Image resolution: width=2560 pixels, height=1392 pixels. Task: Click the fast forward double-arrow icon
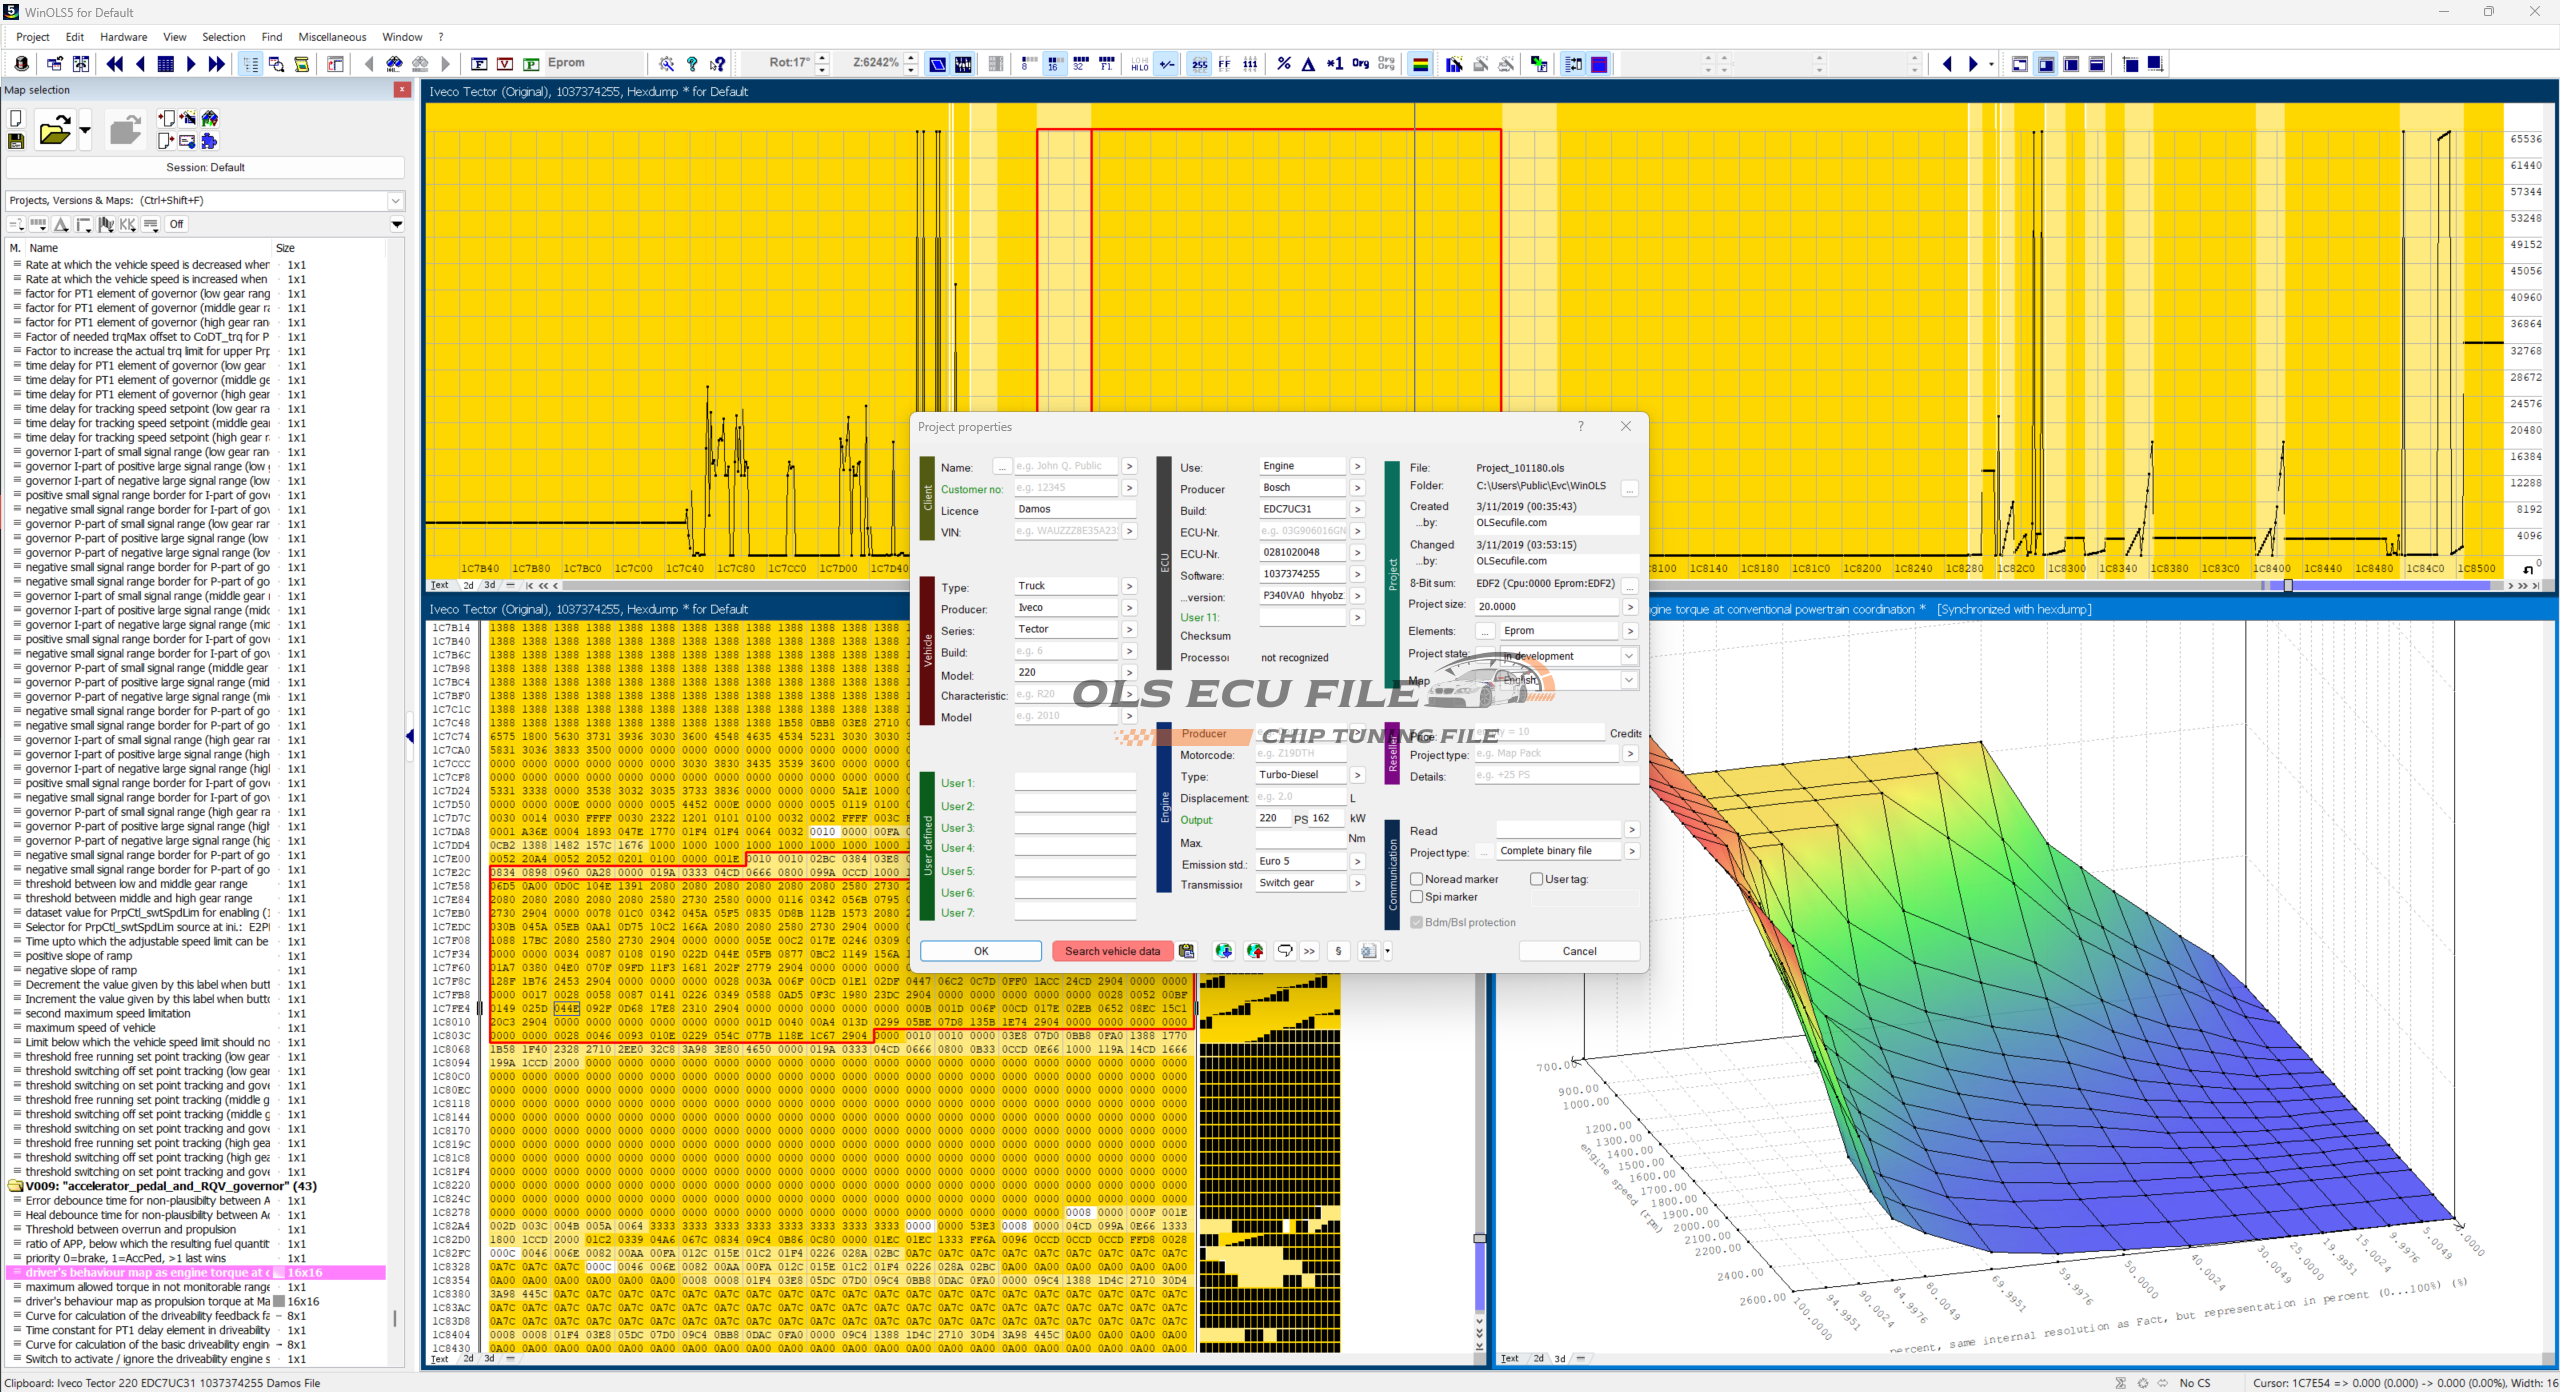tap(216, 64)
